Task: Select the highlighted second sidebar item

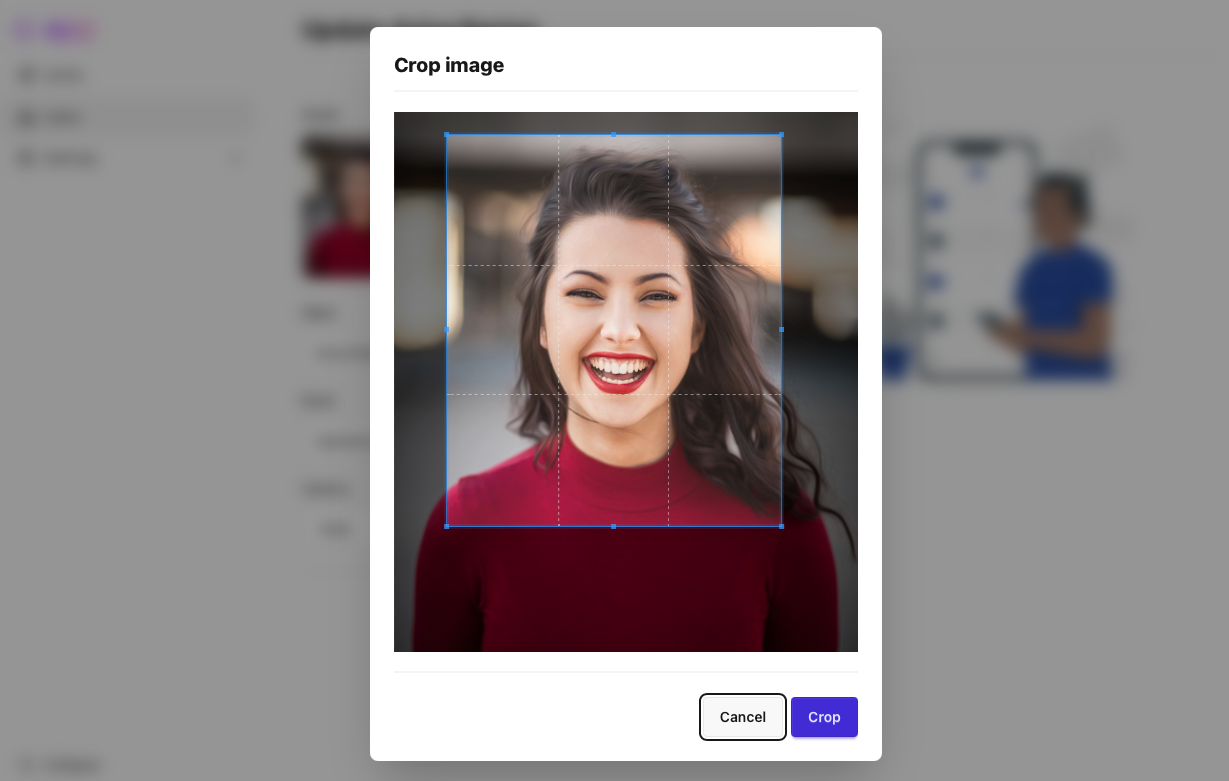Action: pyautogui.click(x=130, y=117)
